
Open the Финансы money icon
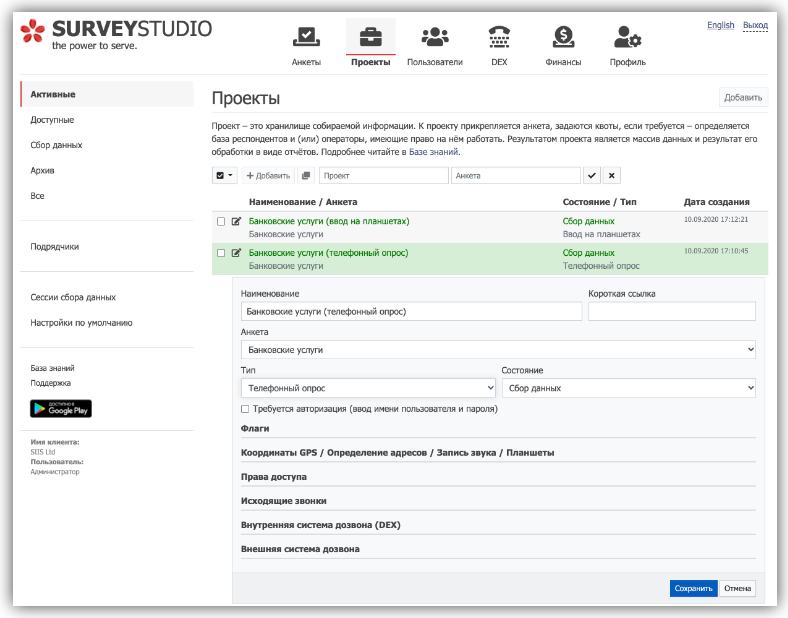563,37
